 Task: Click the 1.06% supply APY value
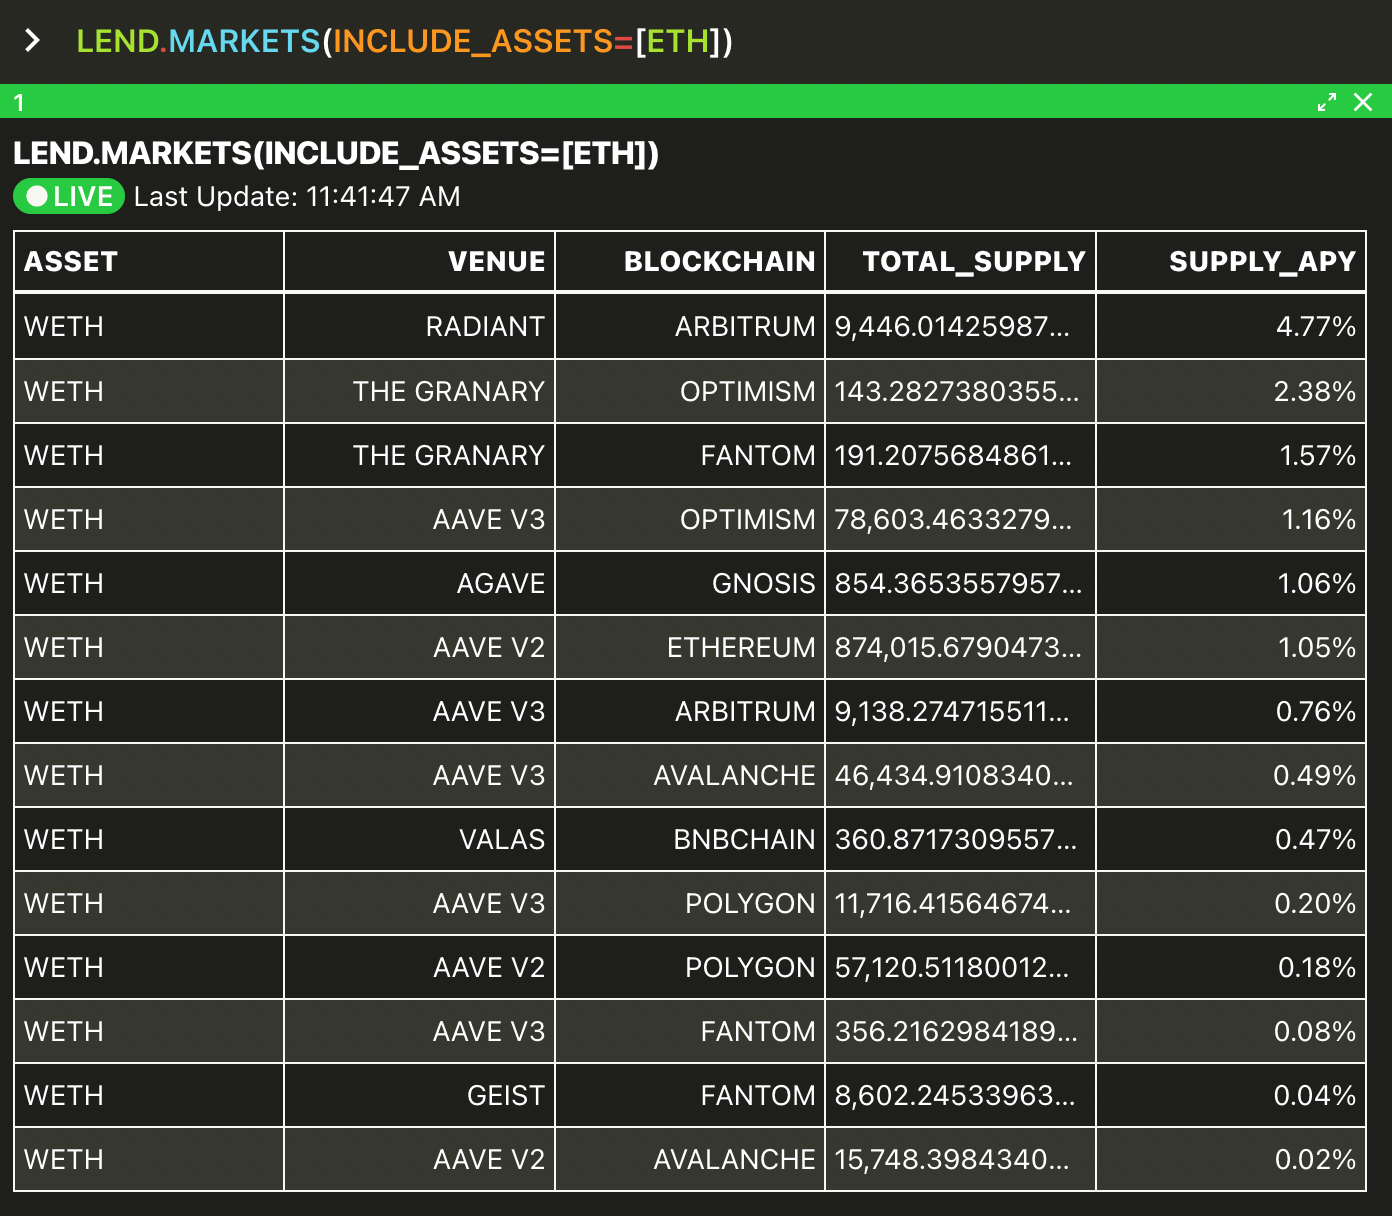(x=1317, y=583)
